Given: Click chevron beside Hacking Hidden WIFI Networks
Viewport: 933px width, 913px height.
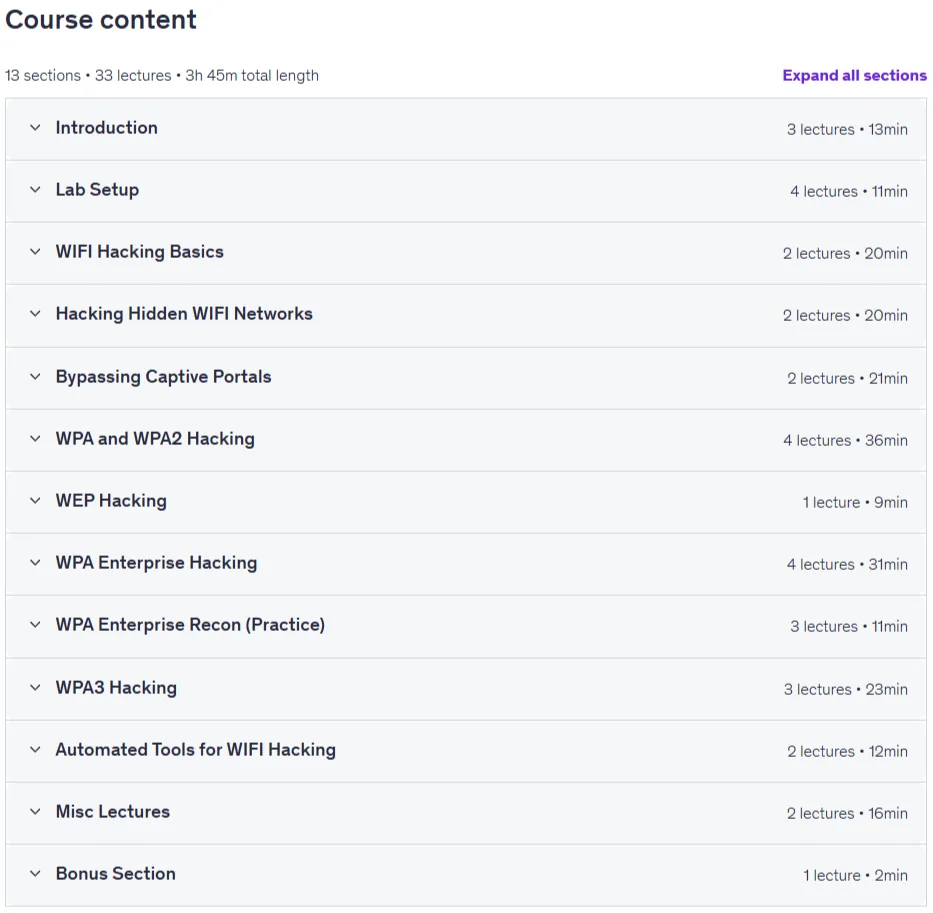Looking at the screenshot, I should pyautogui.click(x=36, y=314).
